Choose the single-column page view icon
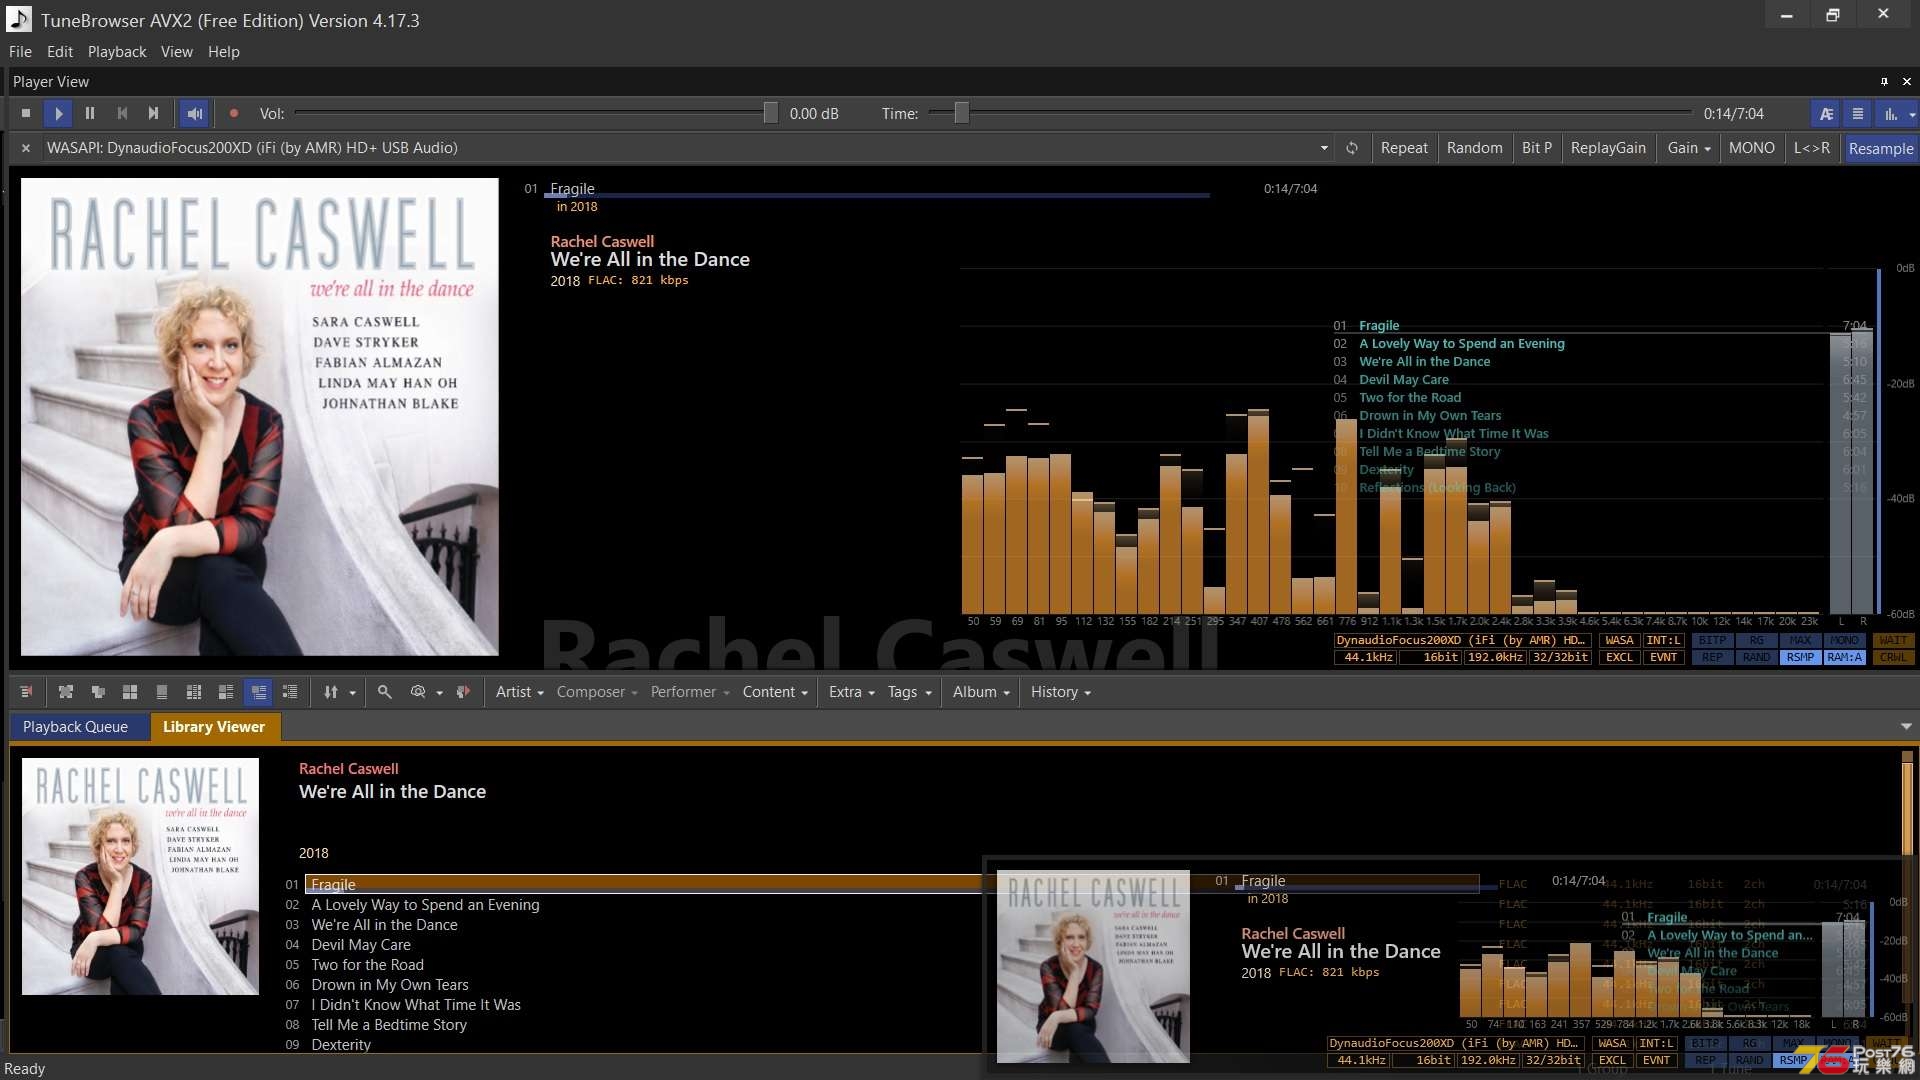This screenshot has height=1080, width=1920. (162, 692)
